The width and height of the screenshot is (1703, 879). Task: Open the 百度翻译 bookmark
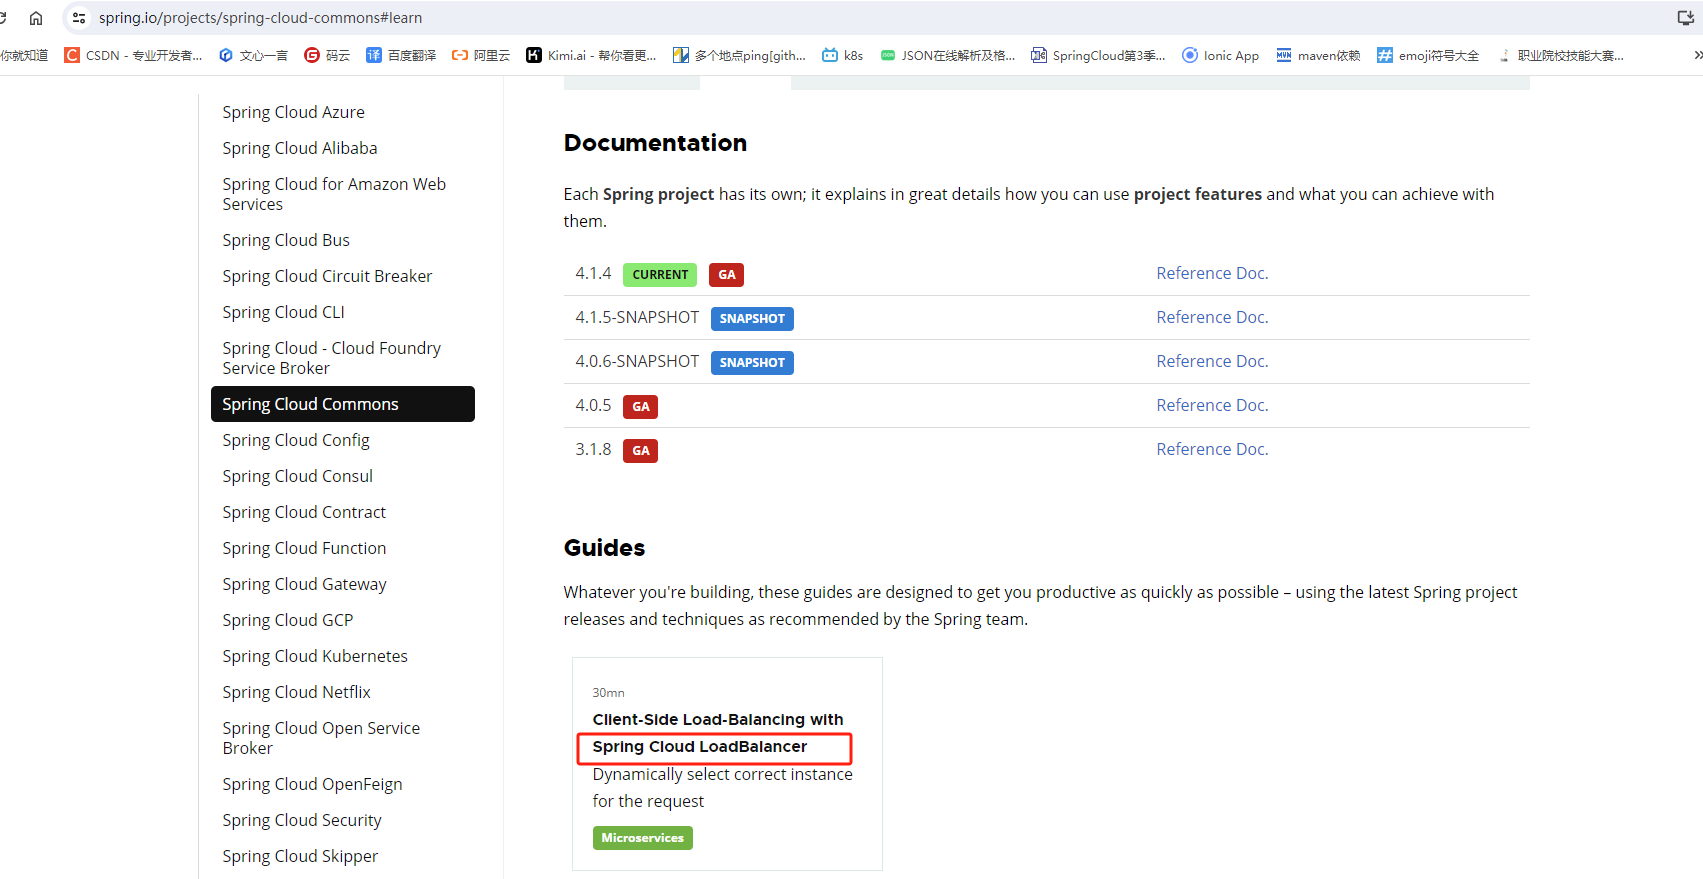tap(401, 55)
